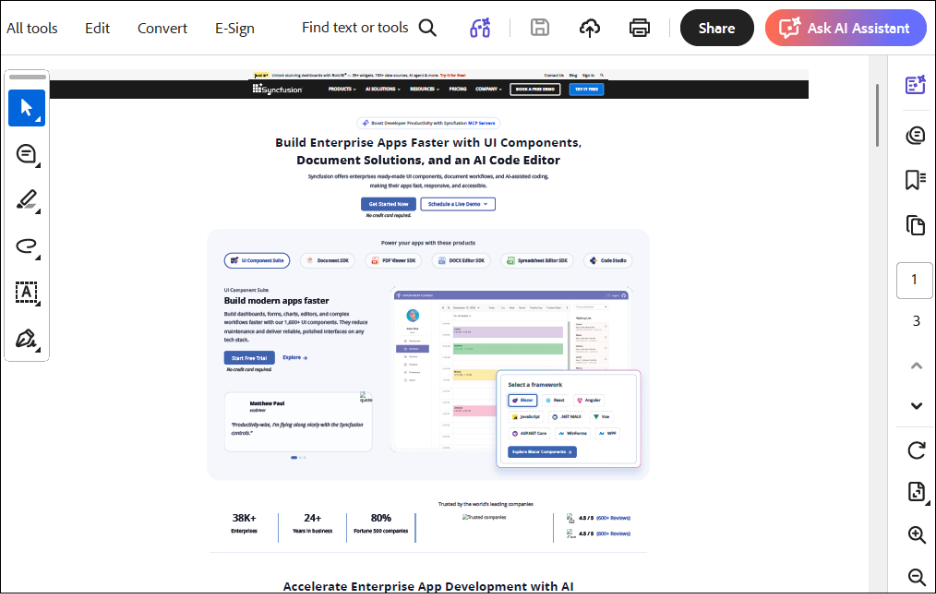The image size is (936, 594).
Task: Open the Highlight tool options dropdown
Action: (36, 210)
